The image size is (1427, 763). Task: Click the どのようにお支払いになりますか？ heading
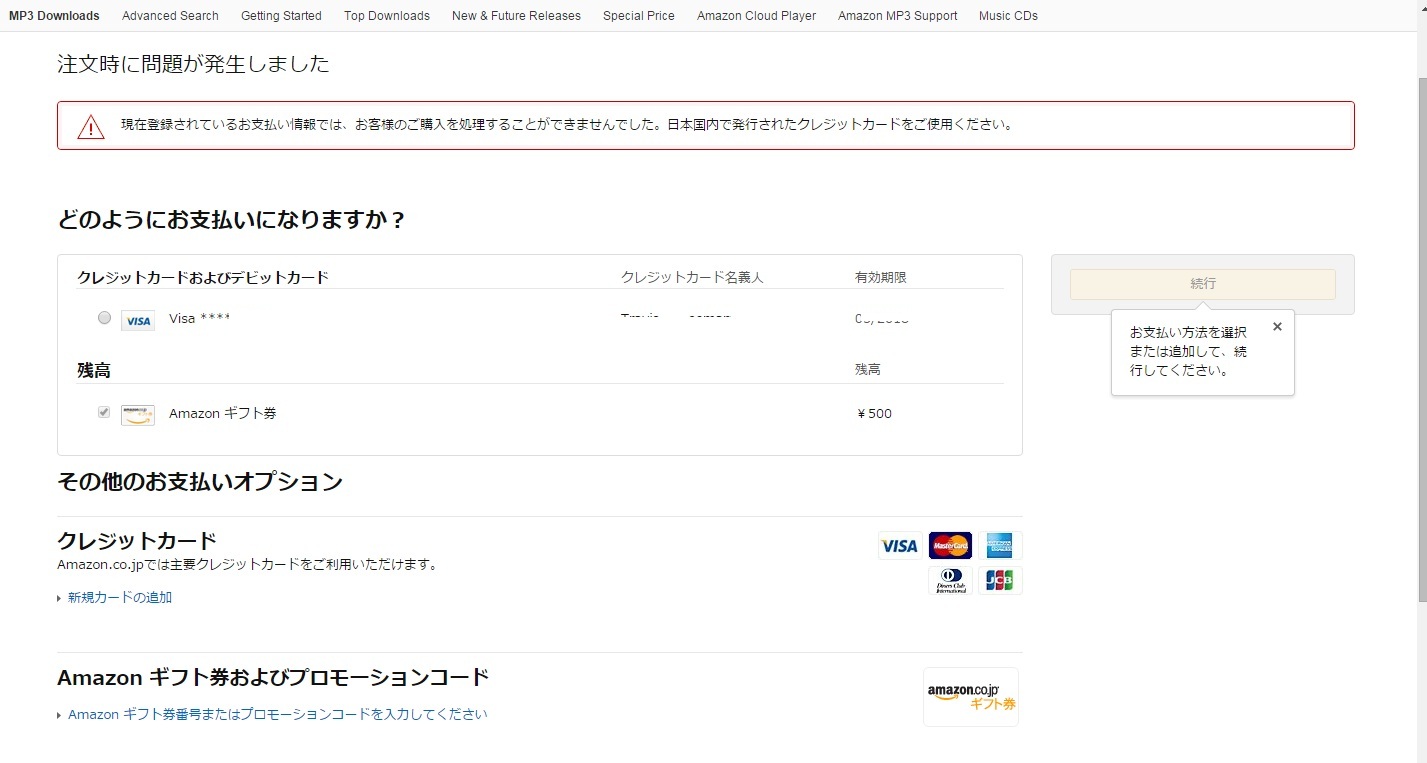pyautogui.click(x=232, y=220)
